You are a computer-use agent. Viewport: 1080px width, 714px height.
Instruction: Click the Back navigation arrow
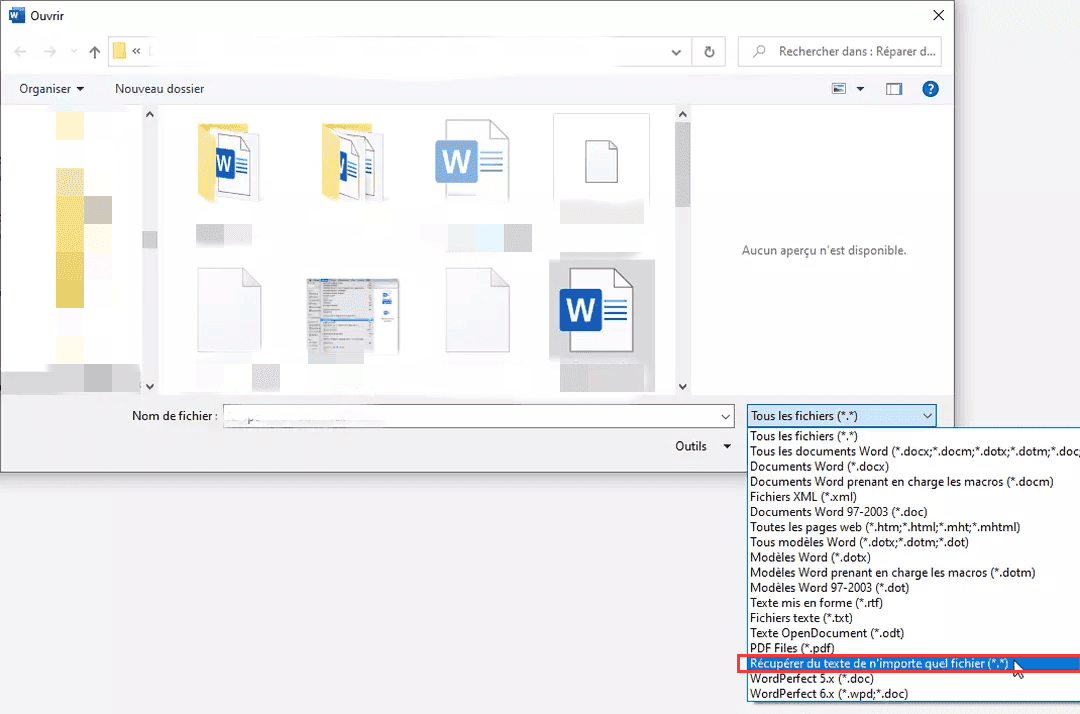pos(21,52)
